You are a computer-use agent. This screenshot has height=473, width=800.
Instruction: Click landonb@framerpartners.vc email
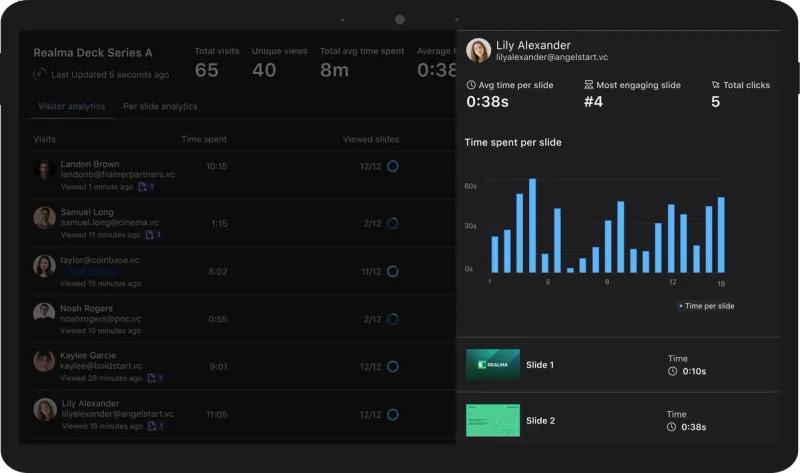[x=118, y=175]
